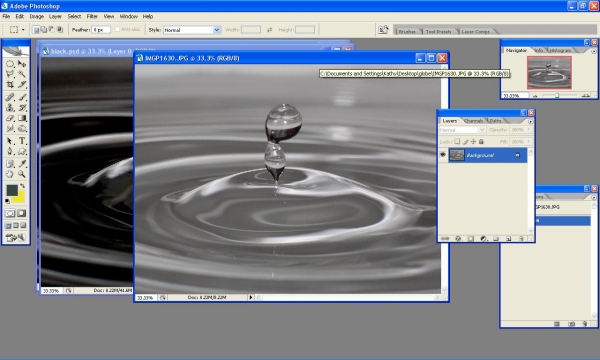
Task: Open the Navigator panel flyout menu
Action: (593, 51)
